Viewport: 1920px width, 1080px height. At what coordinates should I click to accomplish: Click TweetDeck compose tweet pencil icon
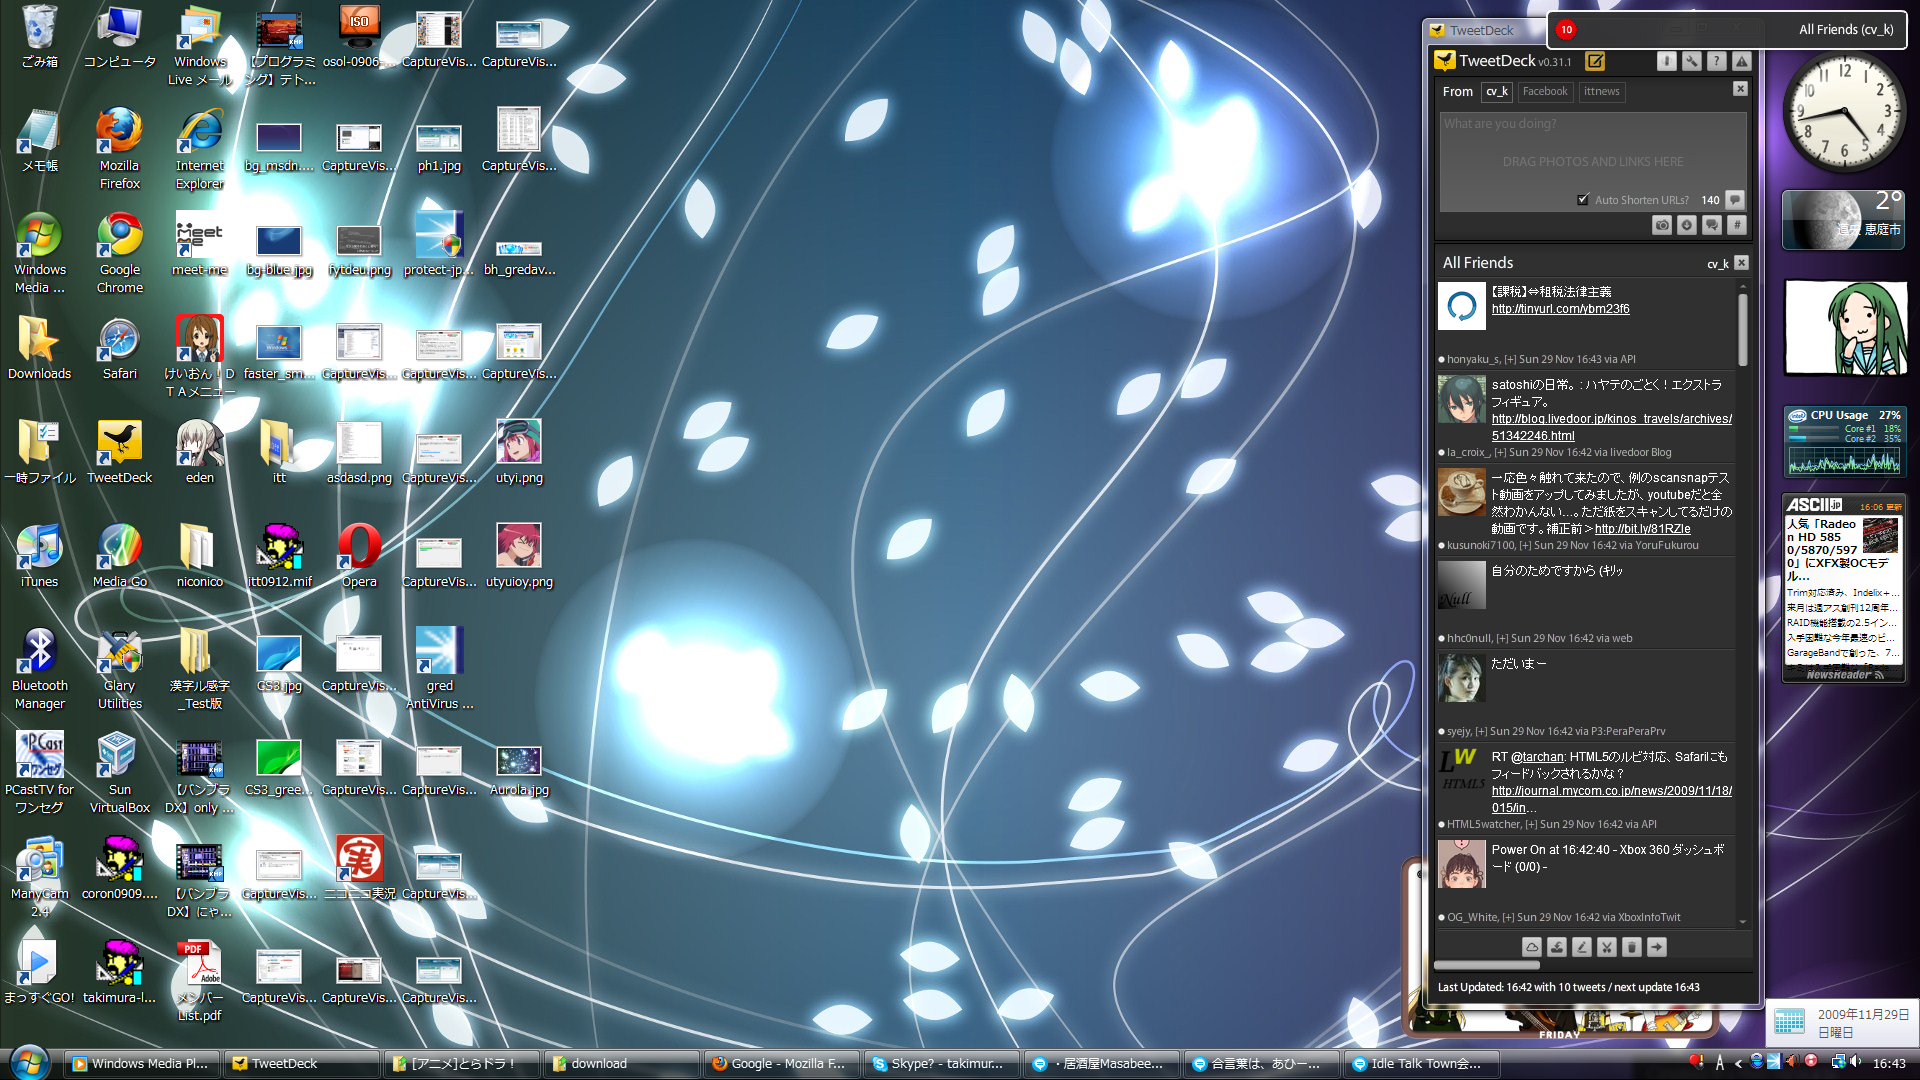point(1595,61)
